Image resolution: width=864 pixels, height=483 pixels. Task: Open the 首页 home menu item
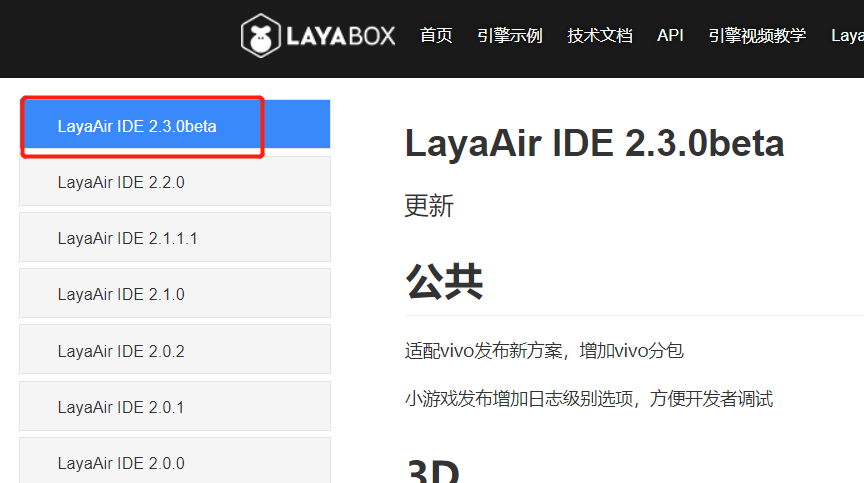coord(436,36)
